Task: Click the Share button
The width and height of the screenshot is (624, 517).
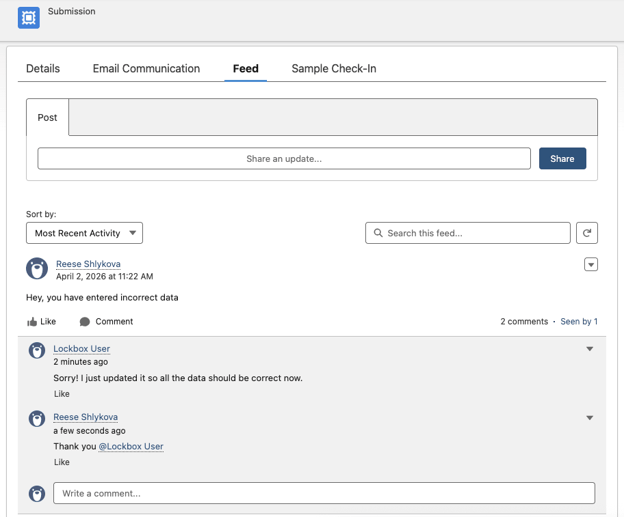Action: pyautogui.click(x=562, y=159)
